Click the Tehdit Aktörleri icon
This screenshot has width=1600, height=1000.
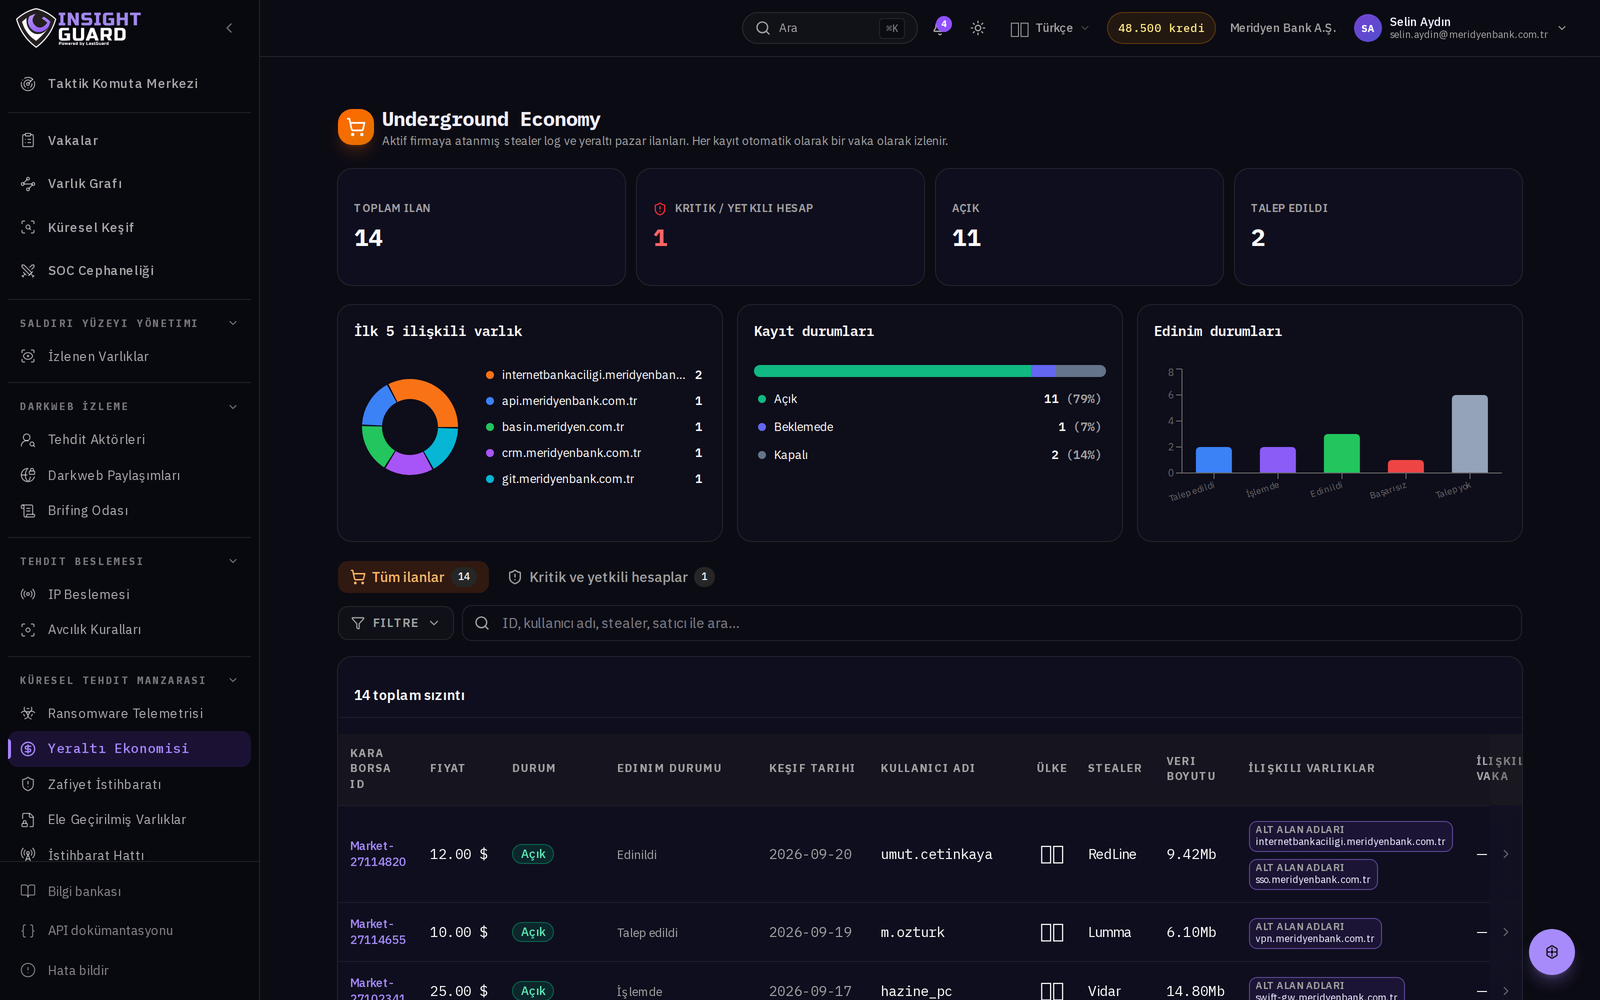point(28,440)
